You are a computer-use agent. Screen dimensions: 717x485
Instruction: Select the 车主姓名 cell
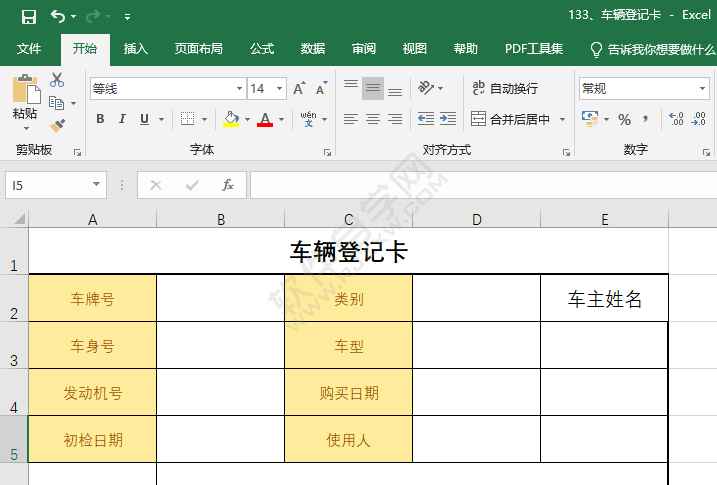[605, 298]
